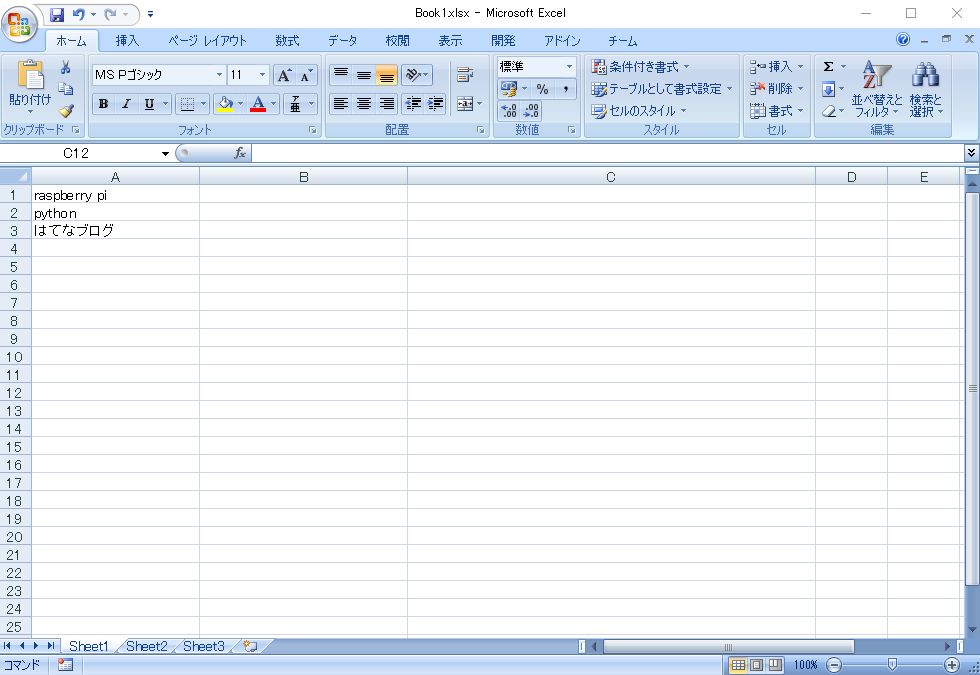
Task: Decrease font size with small A
Action: (x=306, y=76)
